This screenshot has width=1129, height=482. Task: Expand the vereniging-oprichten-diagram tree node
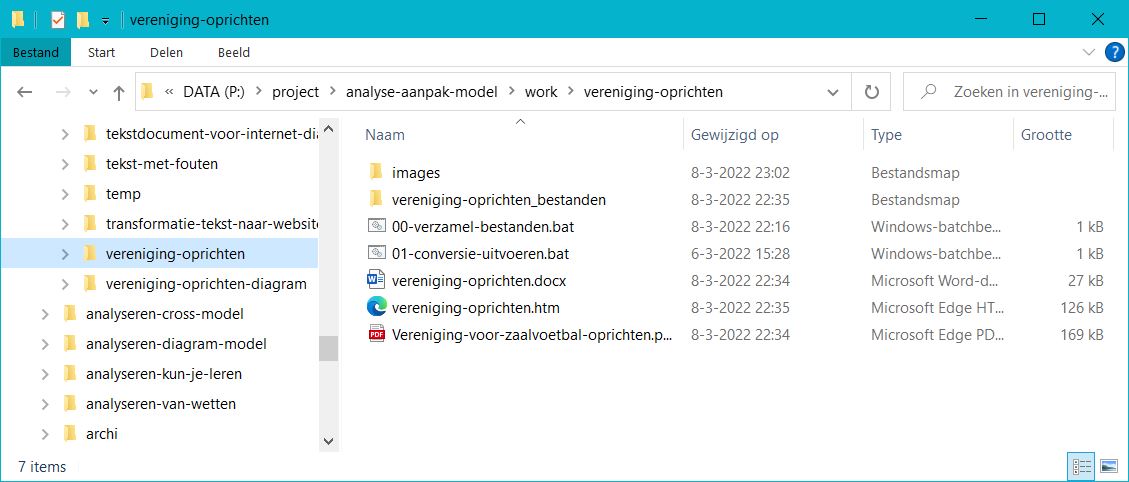(65, 284)
